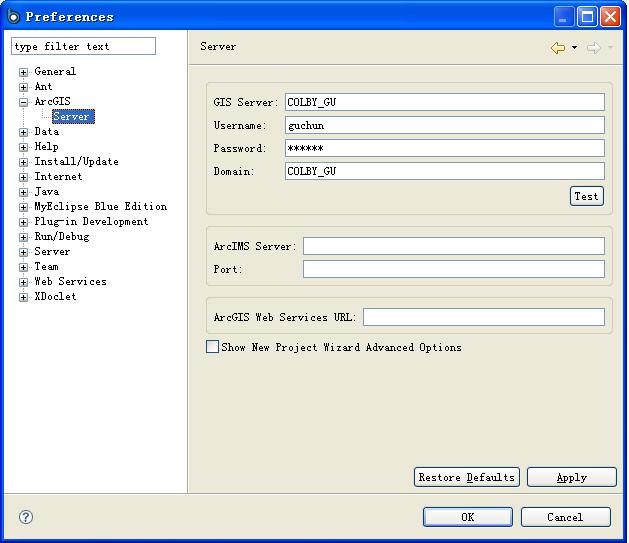Select the XDoclet category
This screenshot has height=543, width=629.
55,296
